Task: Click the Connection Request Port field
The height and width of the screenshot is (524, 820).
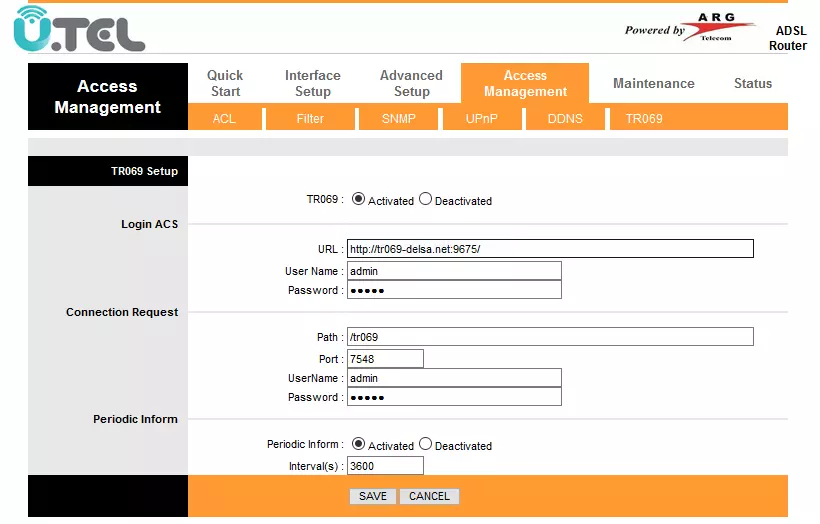Action: pyautogui.click(x=385, y=359)
